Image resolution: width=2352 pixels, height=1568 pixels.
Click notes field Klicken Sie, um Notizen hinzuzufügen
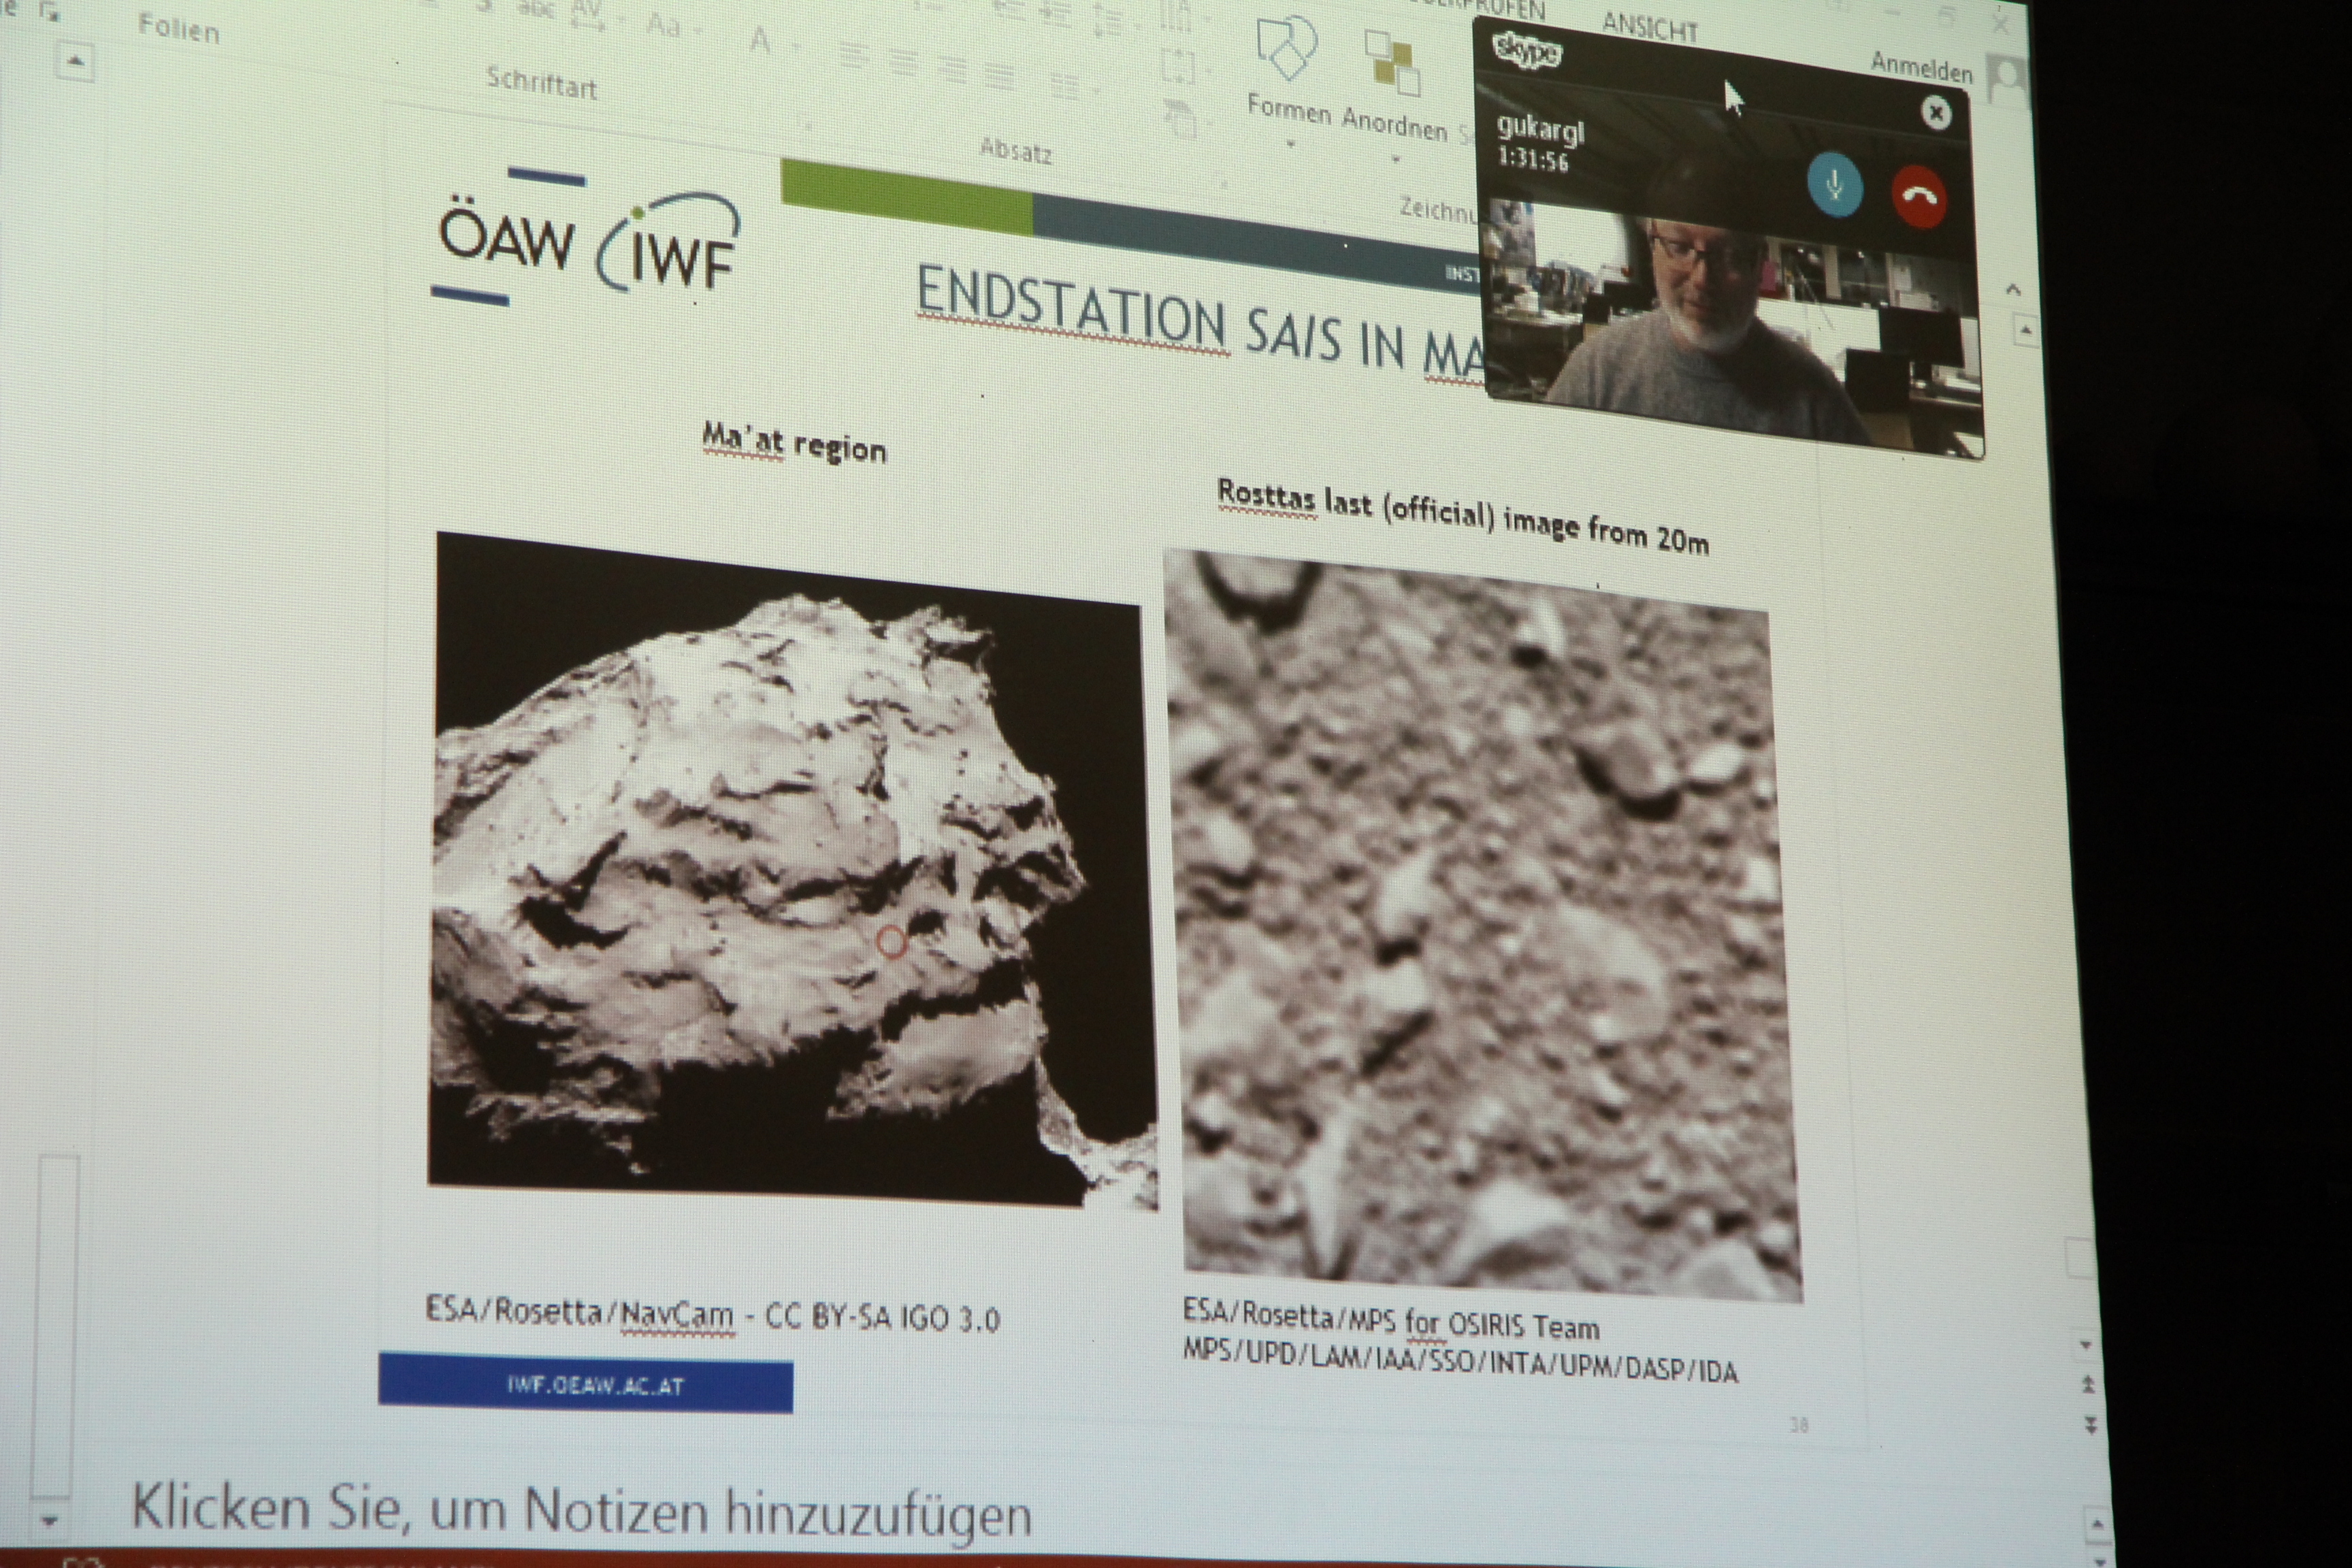coord(581,1510)
